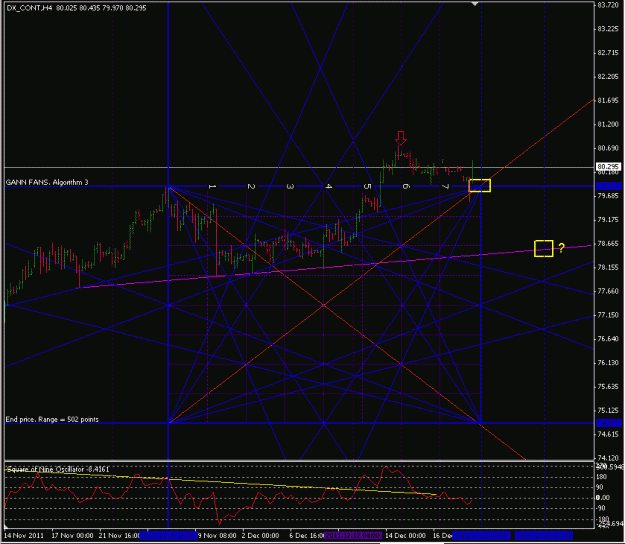This screenshot has height=544, width=625.
Task: Click the blue upper Gann price tag on axis
Action: point(609,186)
